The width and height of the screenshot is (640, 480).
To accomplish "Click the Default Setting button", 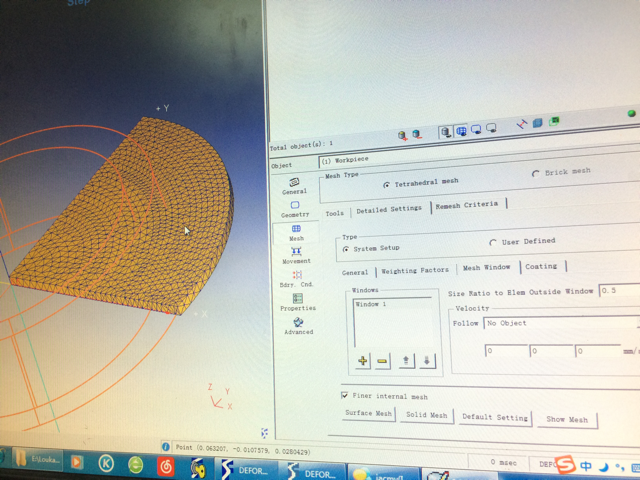I will 495,418.
